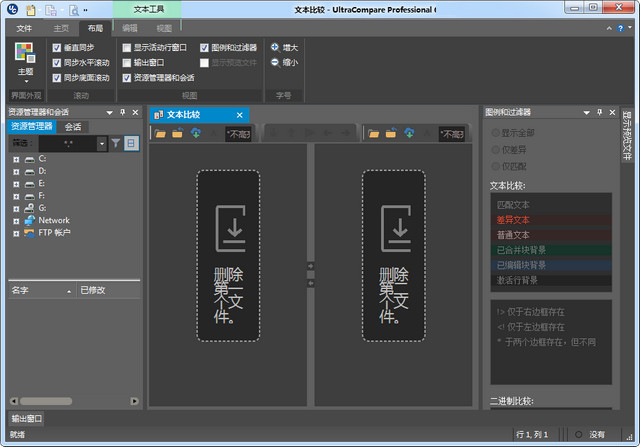The image size is (640, 447).
Task: Click cloud download icon in left pane
Action: [195, 133]
